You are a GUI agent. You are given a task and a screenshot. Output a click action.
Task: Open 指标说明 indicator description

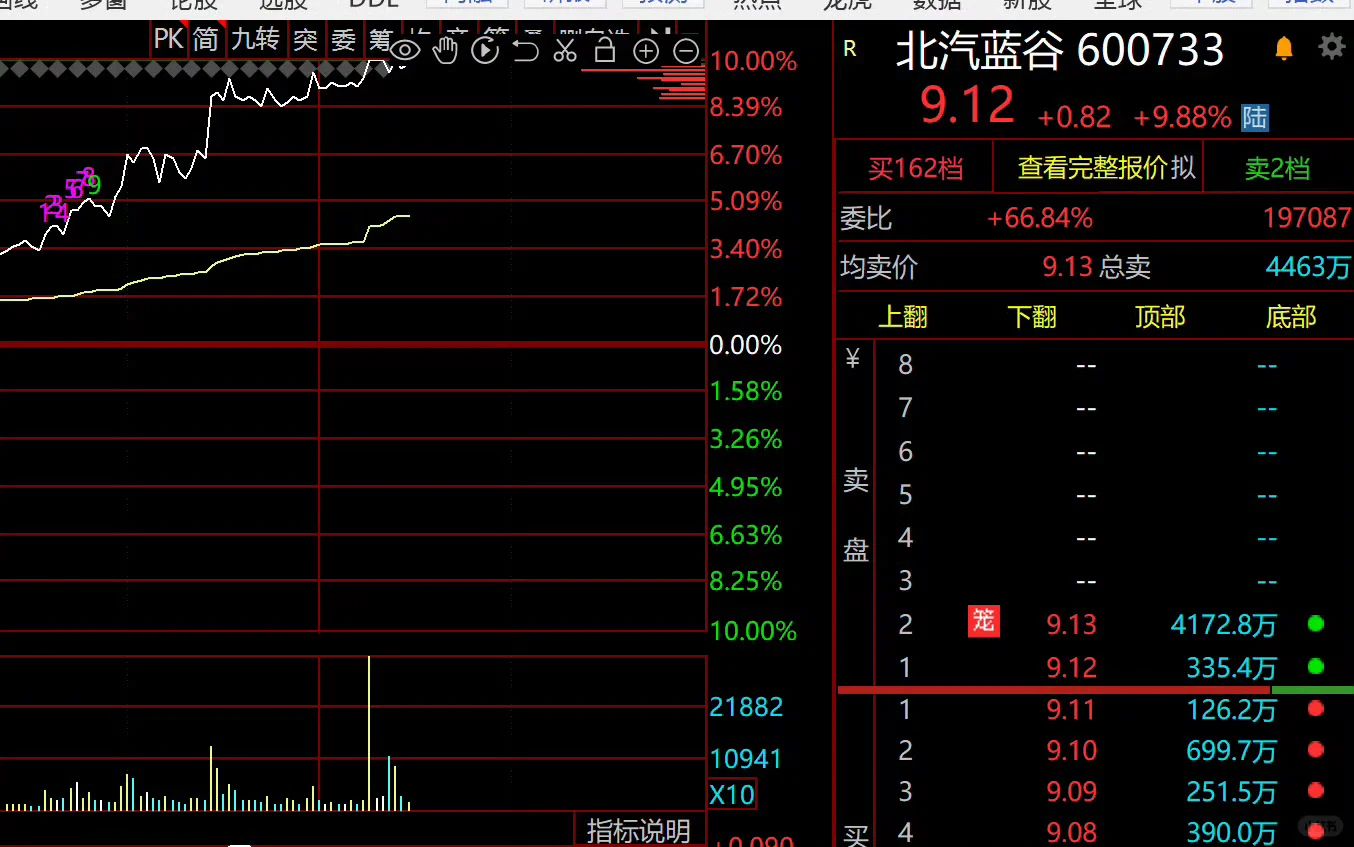click(639, 831)
